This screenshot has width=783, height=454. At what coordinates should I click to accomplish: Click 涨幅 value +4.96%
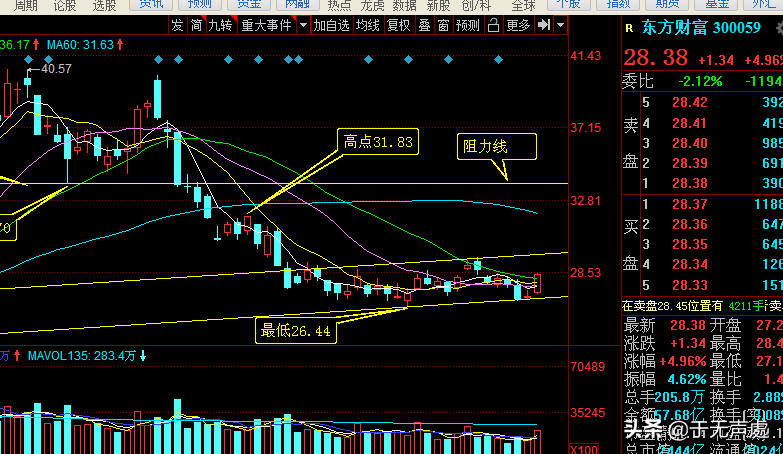click(683, 361)
